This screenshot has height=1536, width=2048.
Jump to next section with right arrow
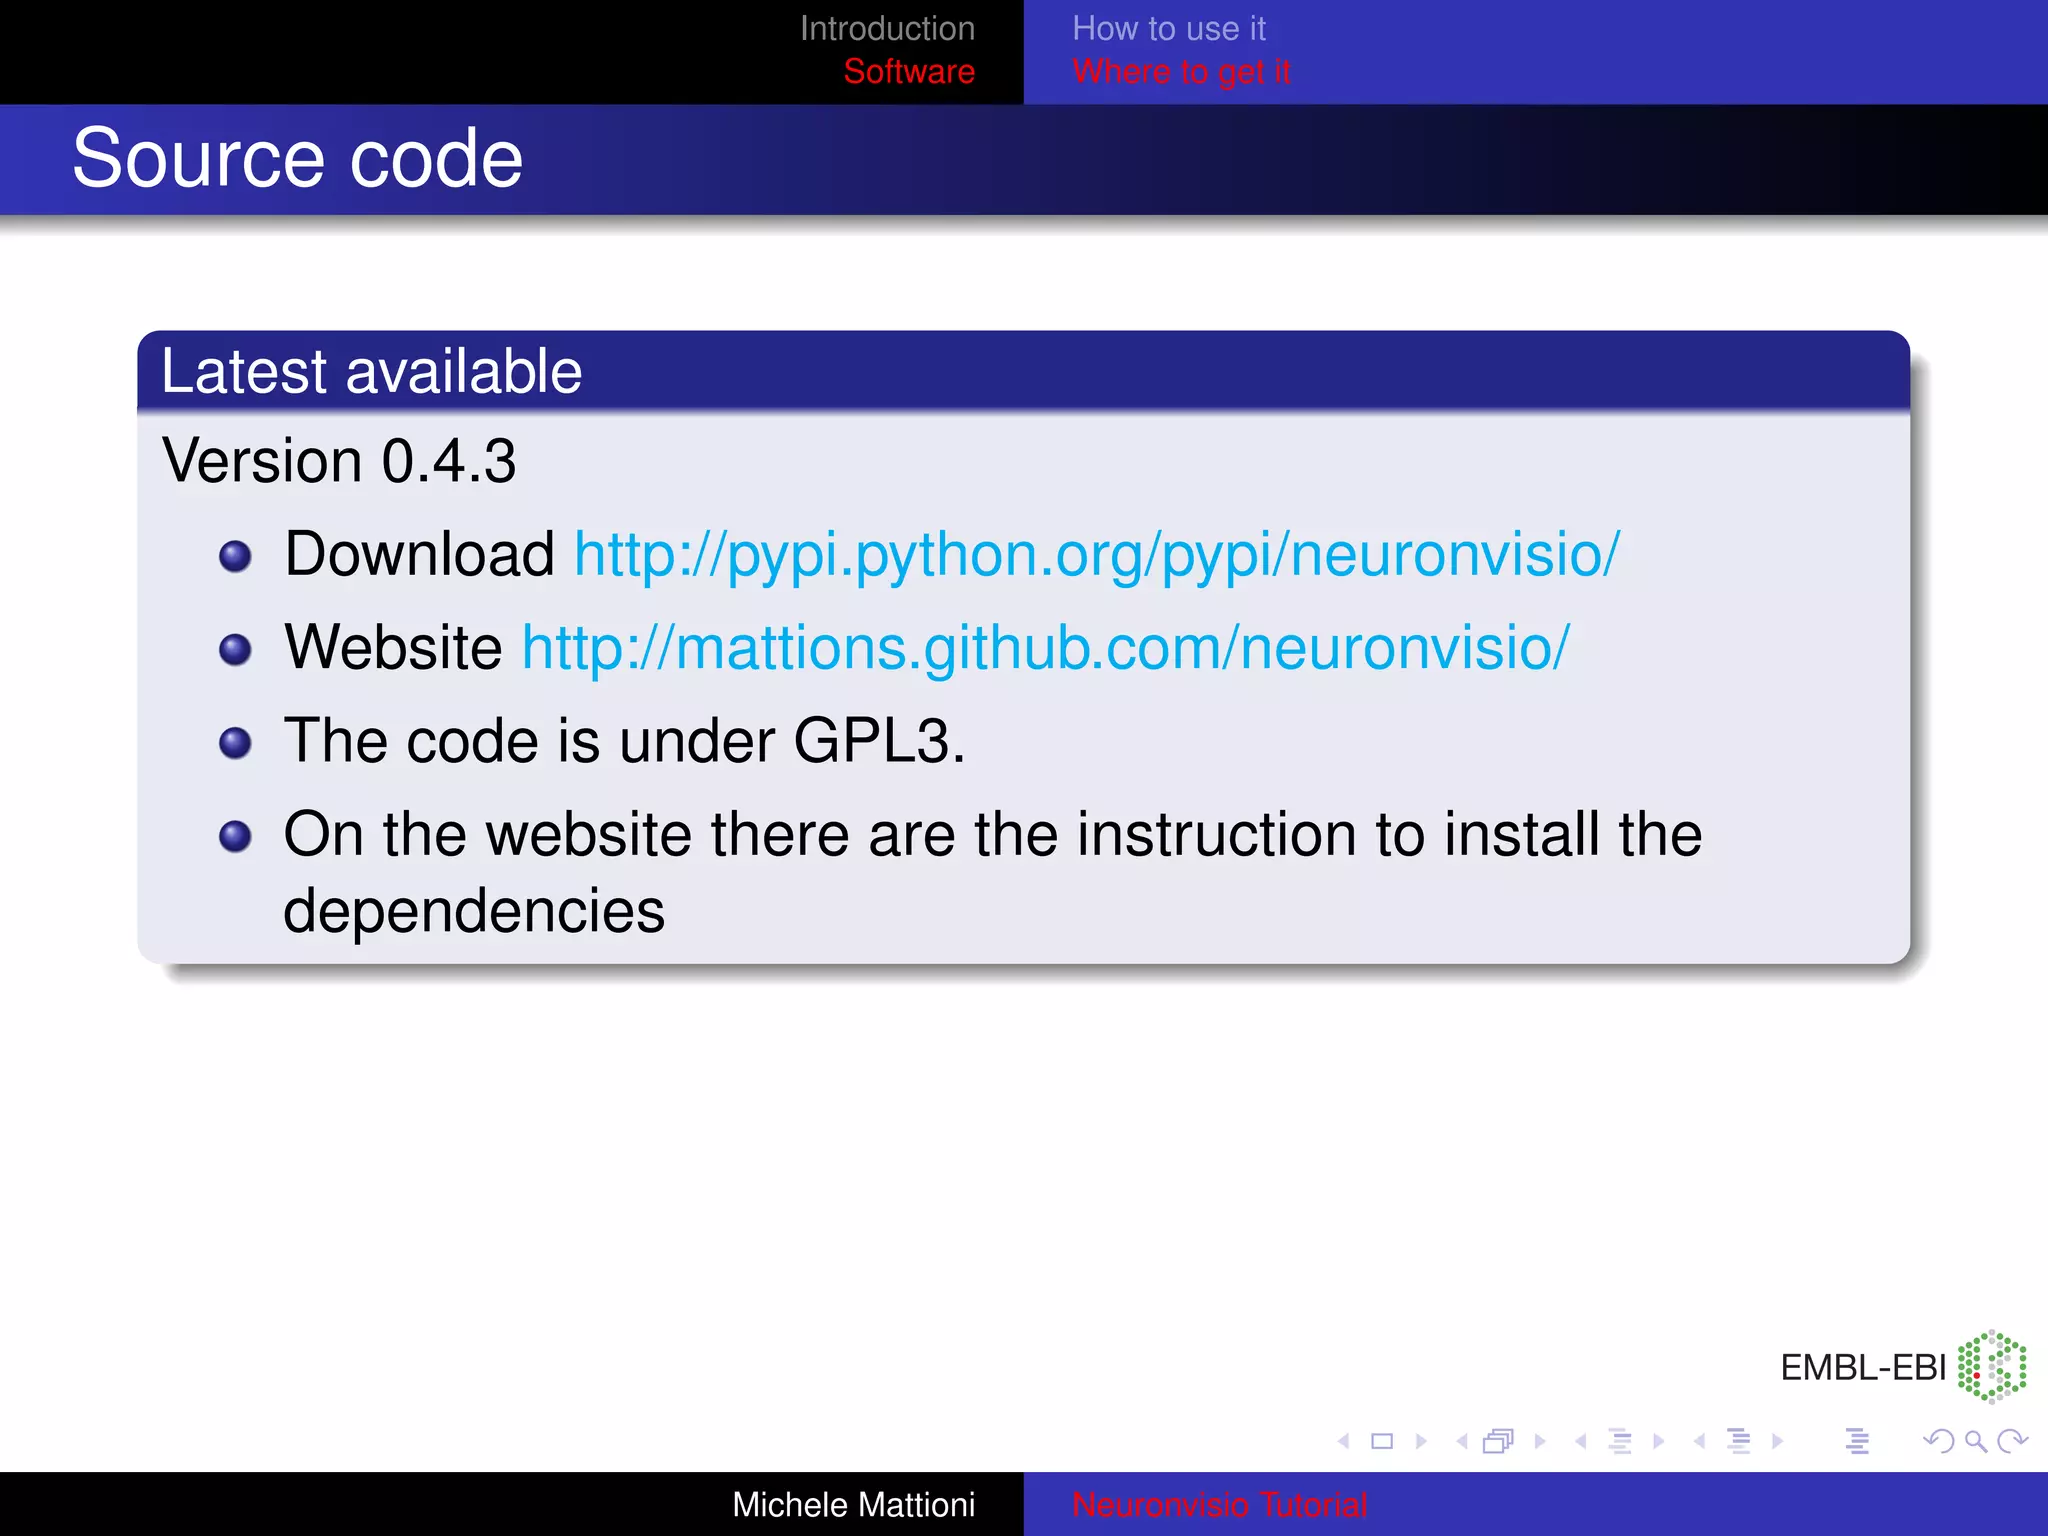point(1777,1441)
